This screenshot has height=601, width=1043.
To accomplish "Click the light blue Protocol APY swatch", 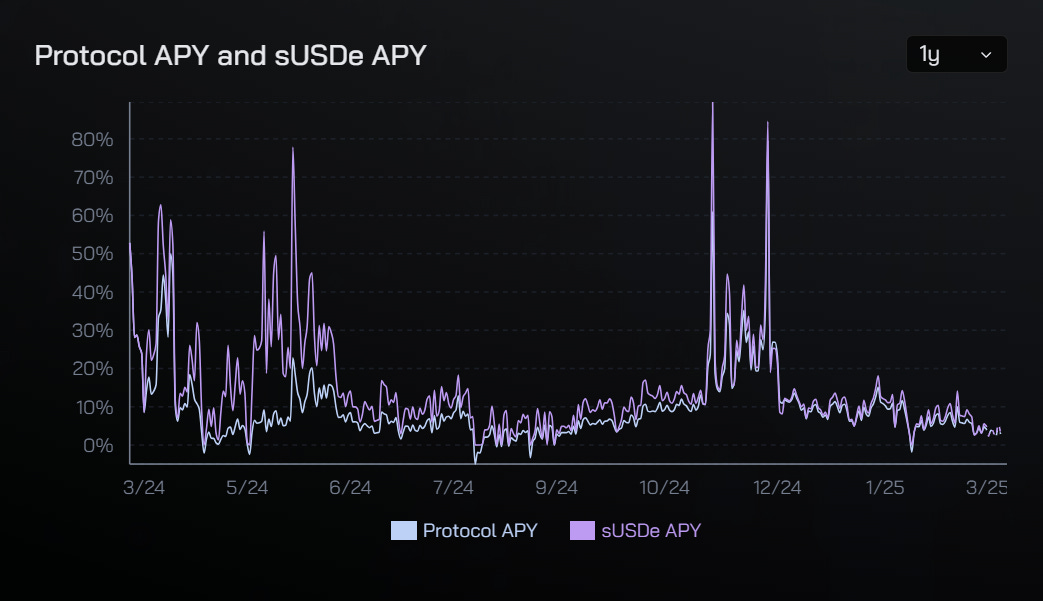I will pos(404,531).
